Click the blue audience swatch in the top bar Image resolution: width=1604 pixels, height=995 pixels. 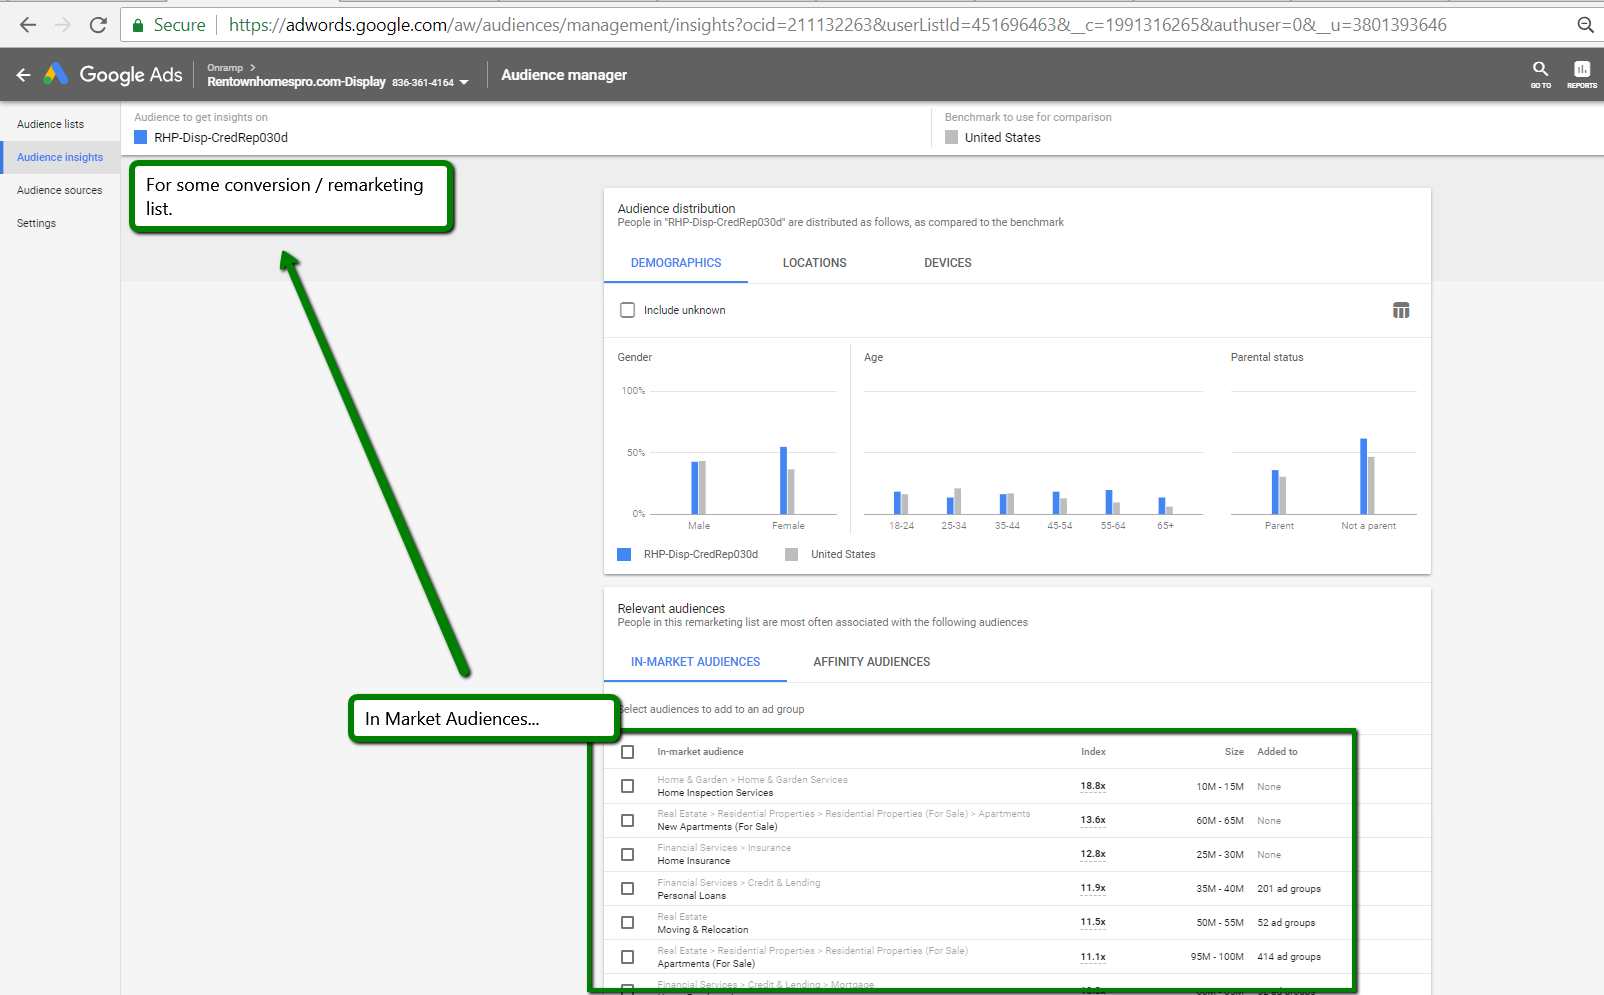pyautogui.click(x=140, y=138)
